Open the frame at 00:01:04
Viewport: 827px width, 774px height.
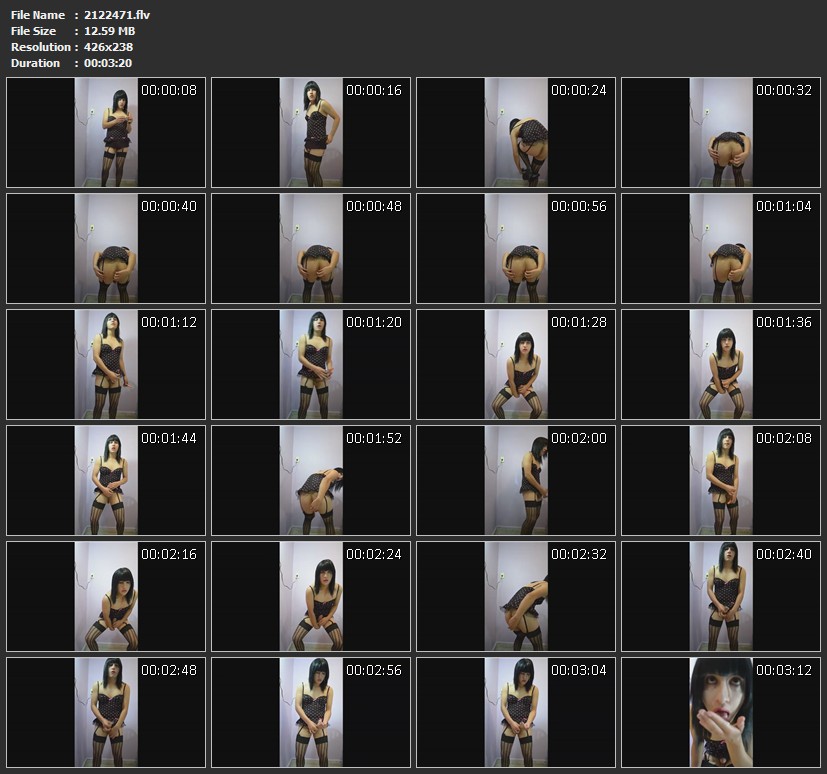[721, 249]
